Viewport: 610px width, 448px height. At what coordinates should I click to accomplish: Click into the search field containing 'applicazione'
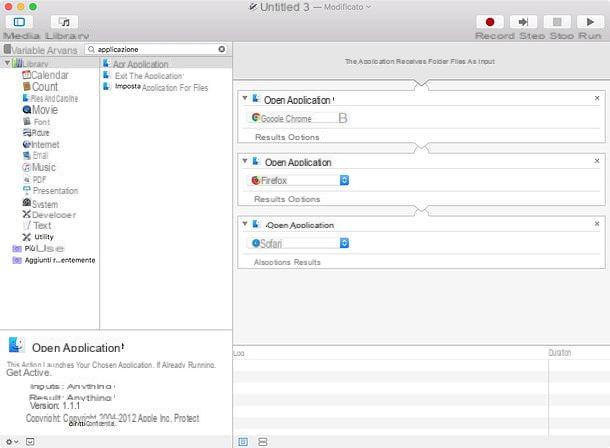[x=156, y=49]
